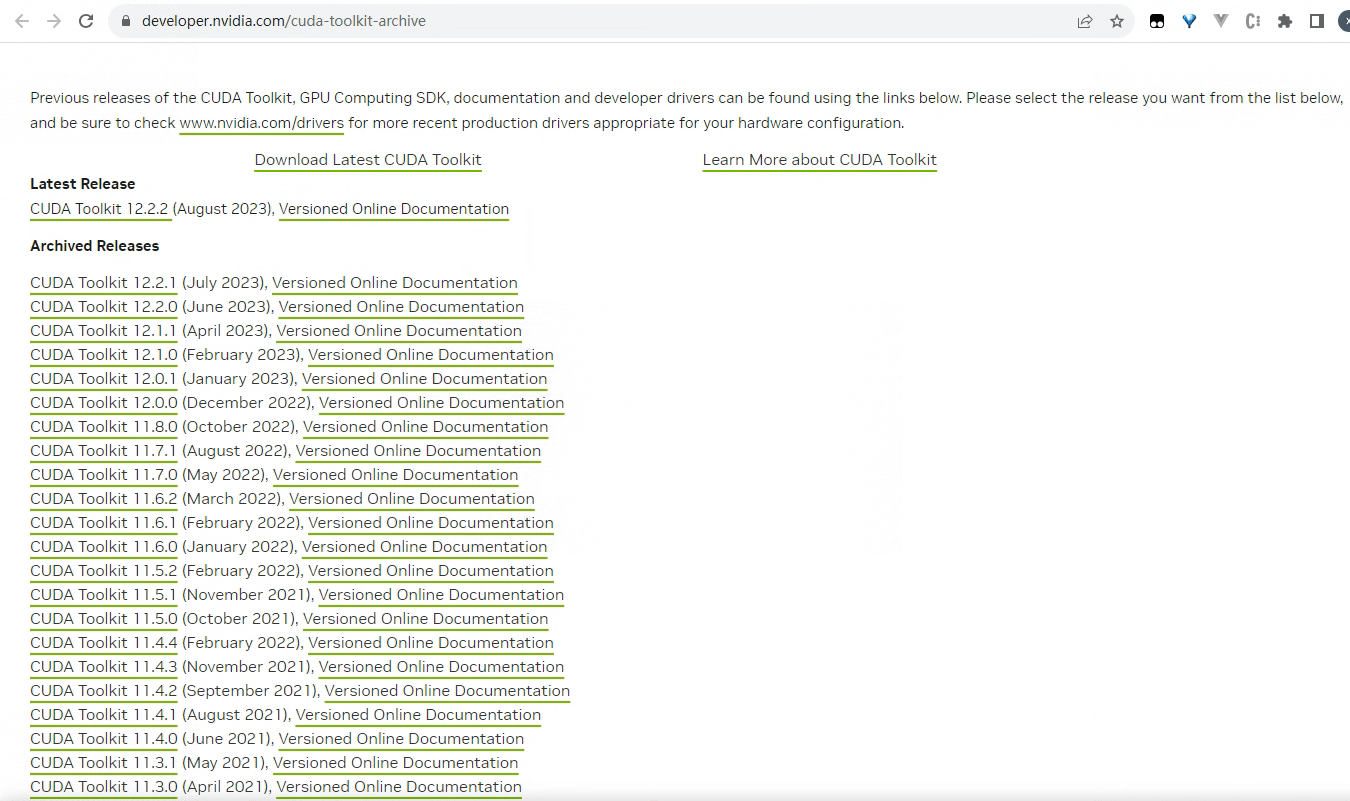
Task: Open CUDA Toolkit 11.3.0 link
Action: click(104, 787)
